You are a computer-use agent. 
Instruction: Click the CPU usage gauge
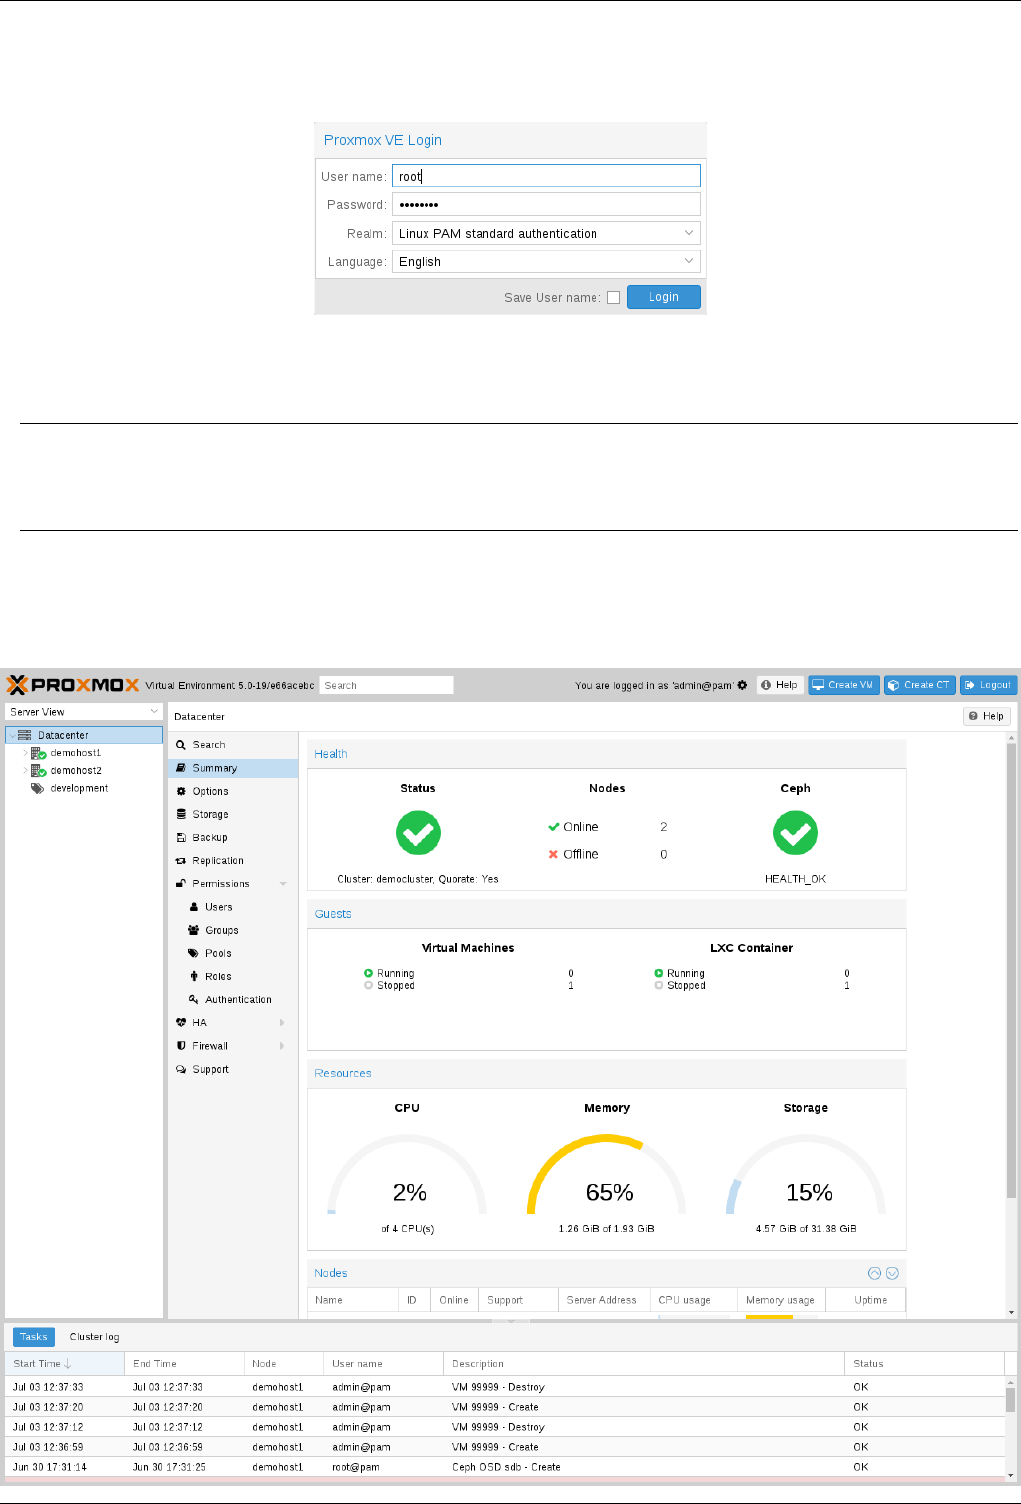coord(407,1175)
